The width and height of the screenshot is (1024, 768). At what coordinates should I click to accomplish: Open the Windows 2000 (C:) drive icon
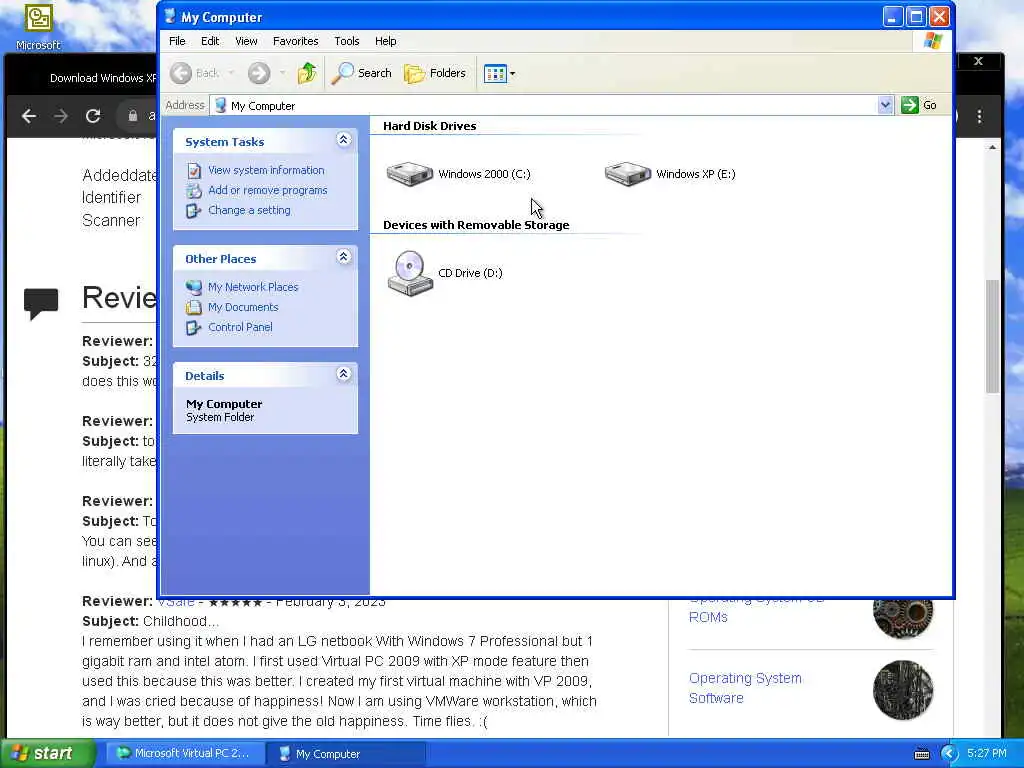[409, 174]
